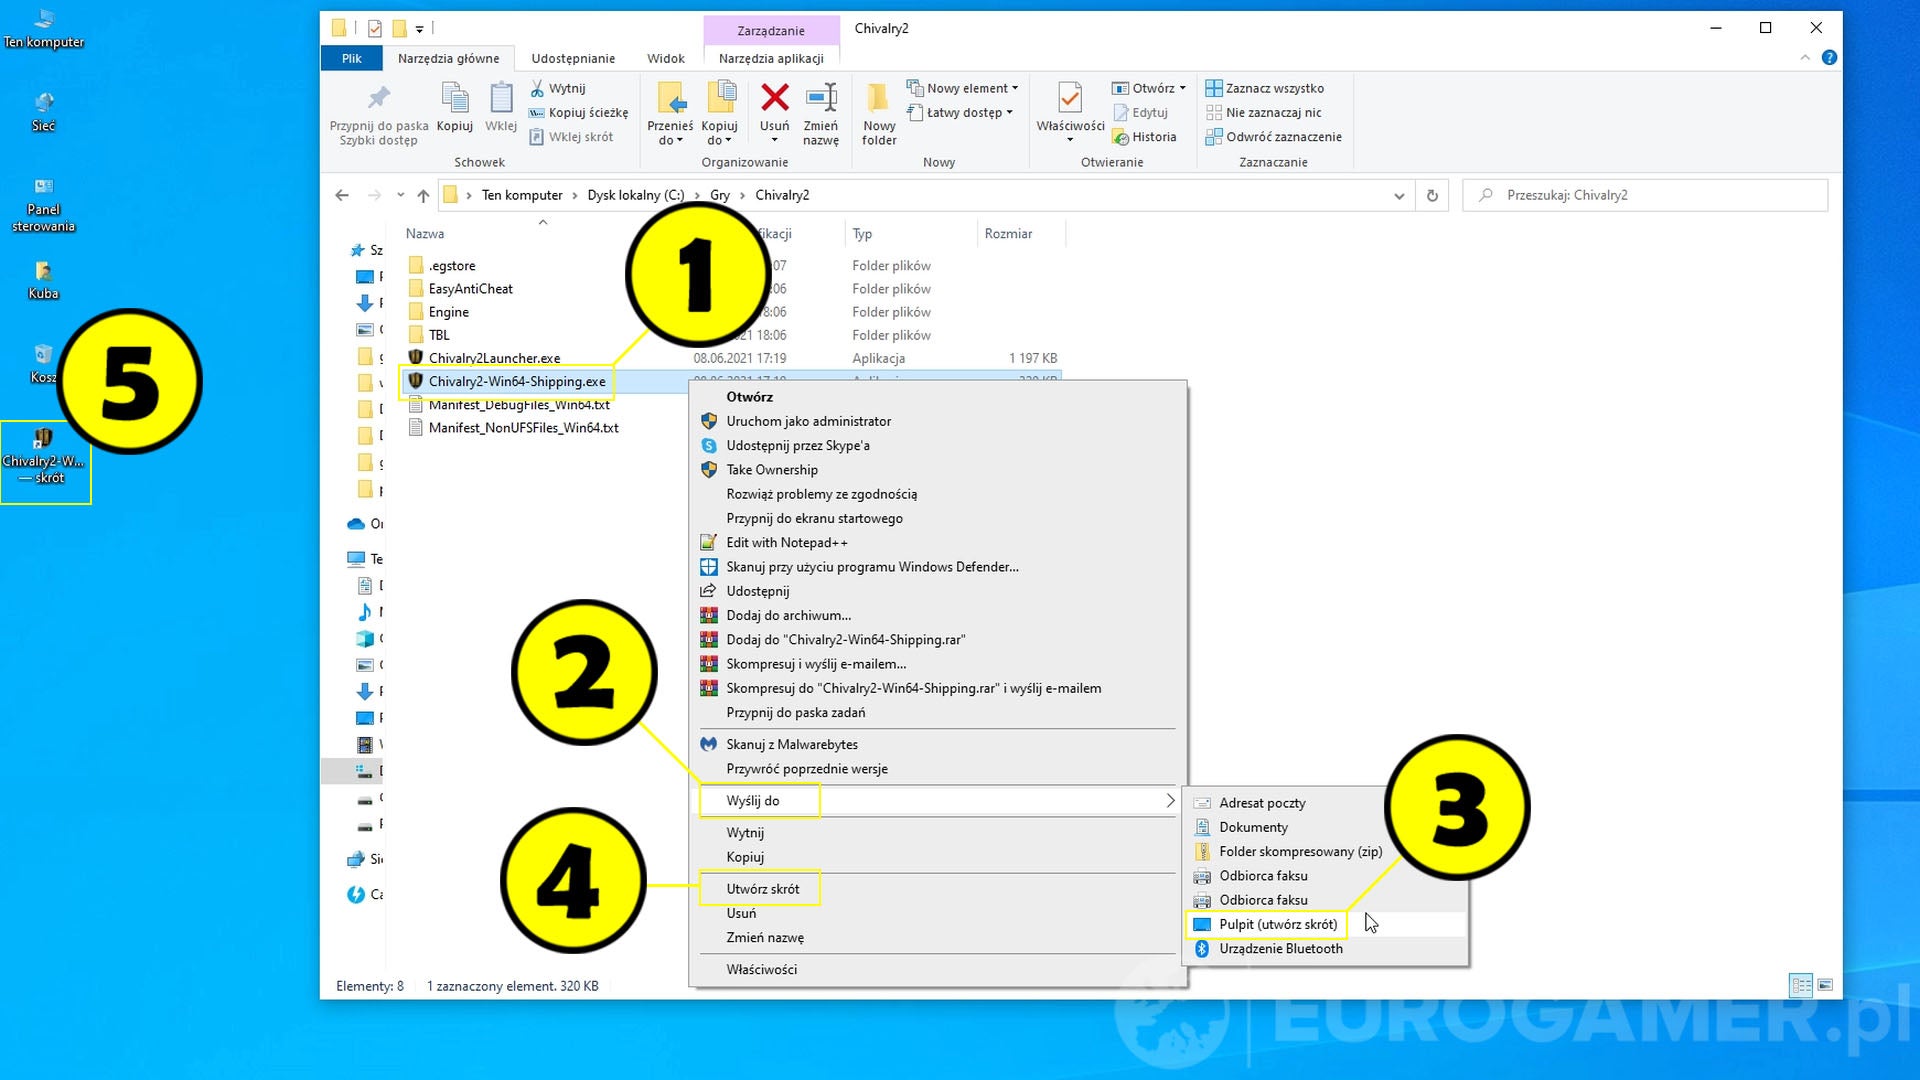Click the Właściwości ribbon icon
Screen dimensions: 1920x1080
coord(1070,98)
